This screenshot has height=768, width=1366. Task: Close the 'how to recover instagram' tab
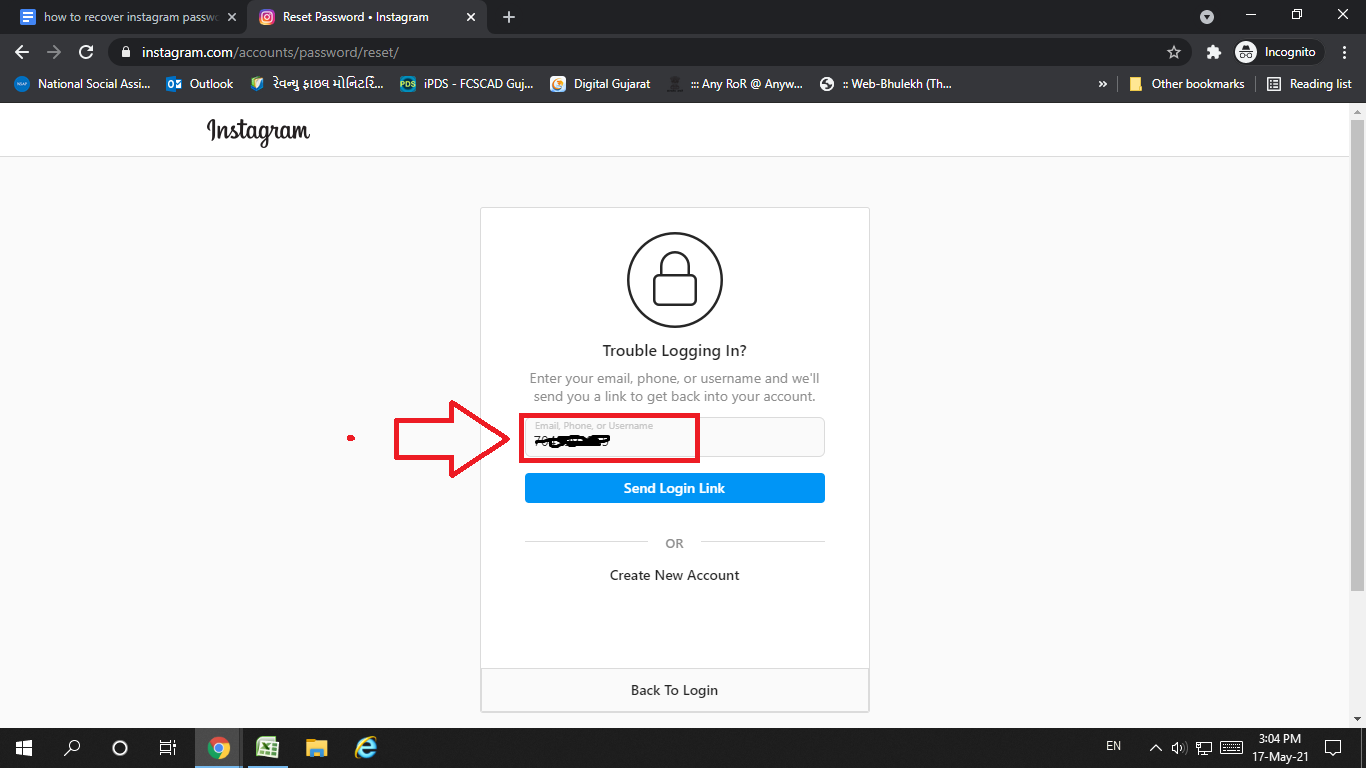pos(232,17)
